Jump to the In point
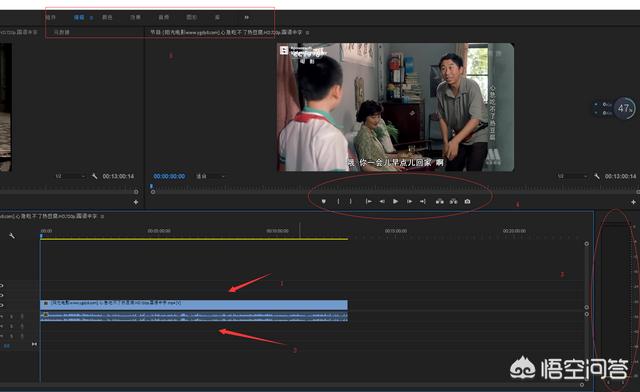The height and width of the screenshot is (392, 640). tap(369, 201)
